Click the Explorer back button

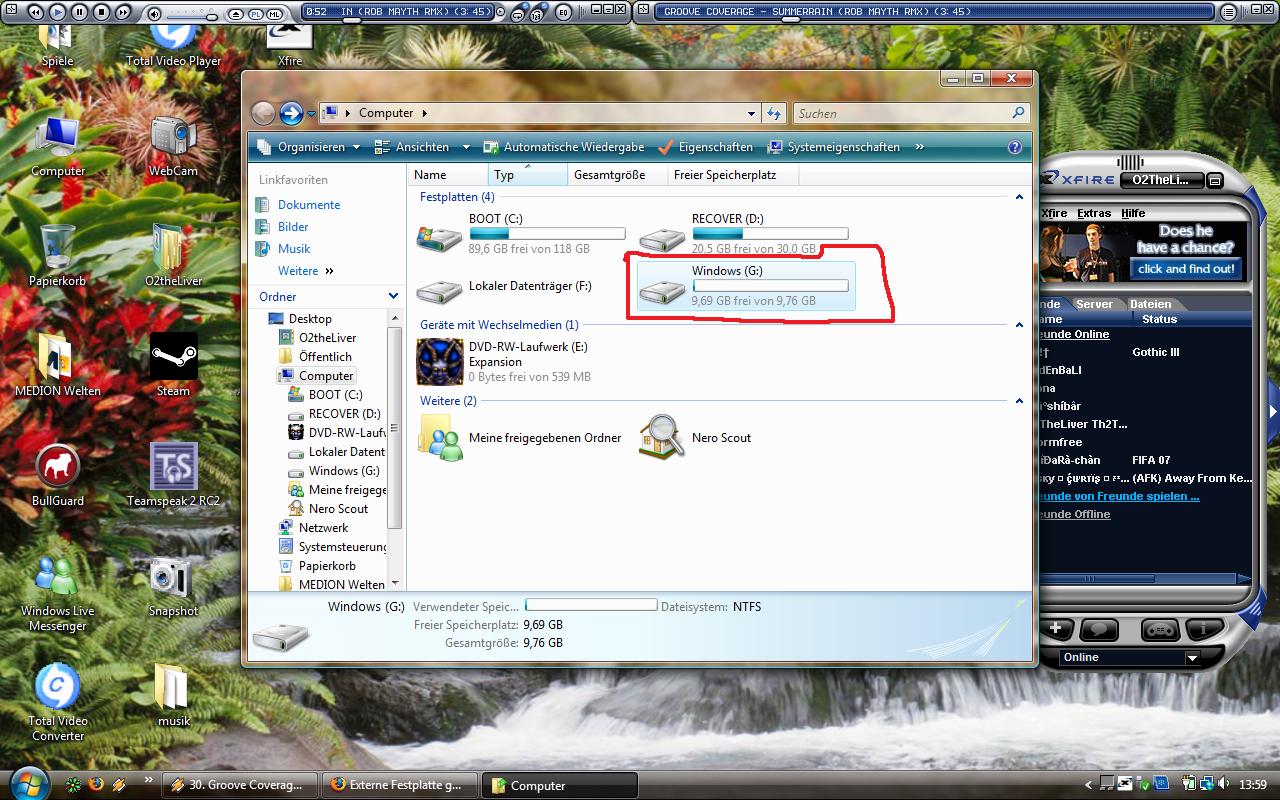pyautogui.click(x=263, y=113)
